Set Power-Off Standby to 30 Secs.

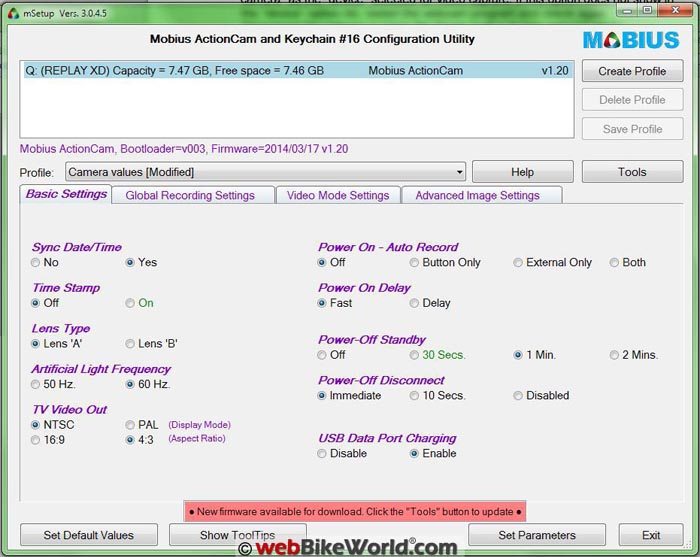click(x=414, y=355)
